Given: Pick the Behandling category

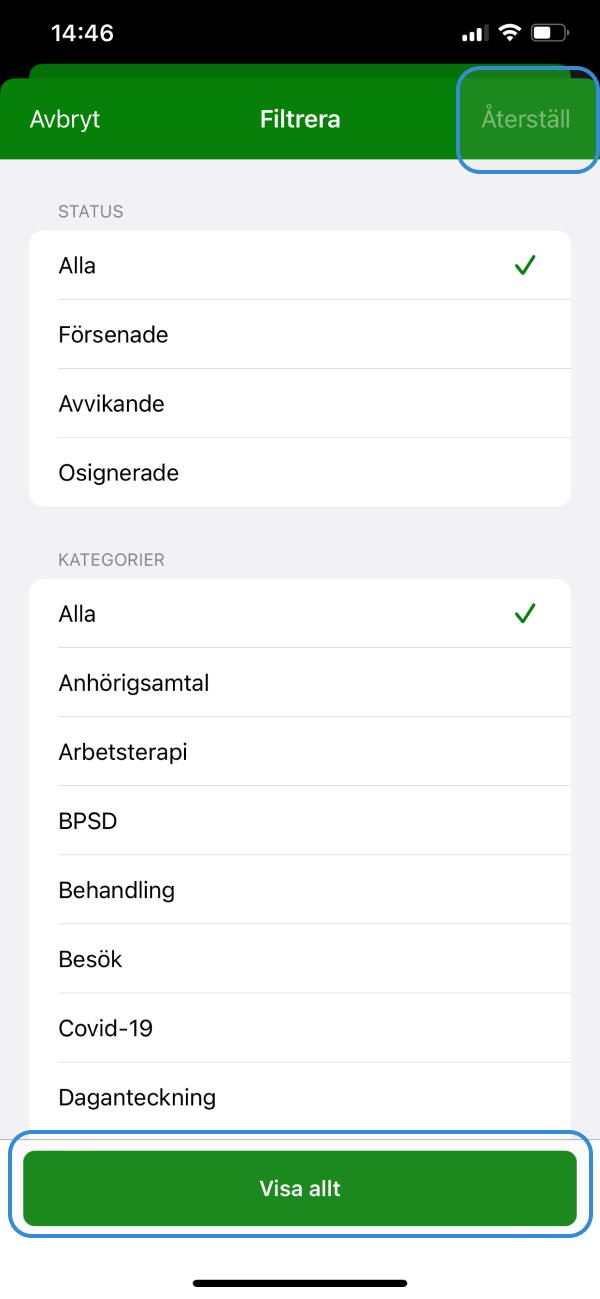Looking at the screenshot, I should (300, 890).
